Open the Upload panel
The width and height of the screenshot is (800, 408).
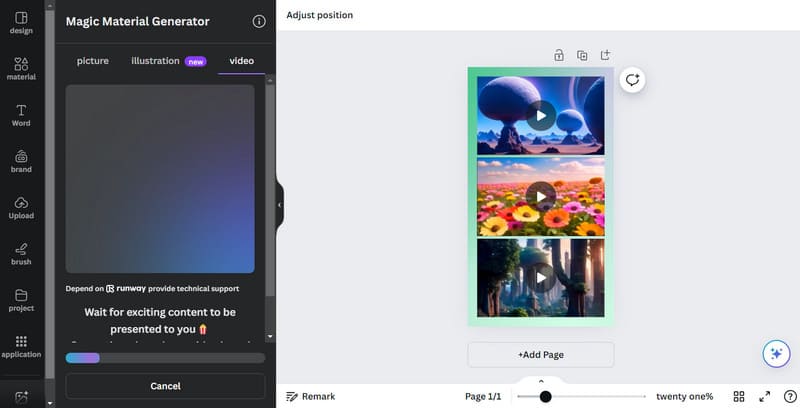(x=21, y=207)
